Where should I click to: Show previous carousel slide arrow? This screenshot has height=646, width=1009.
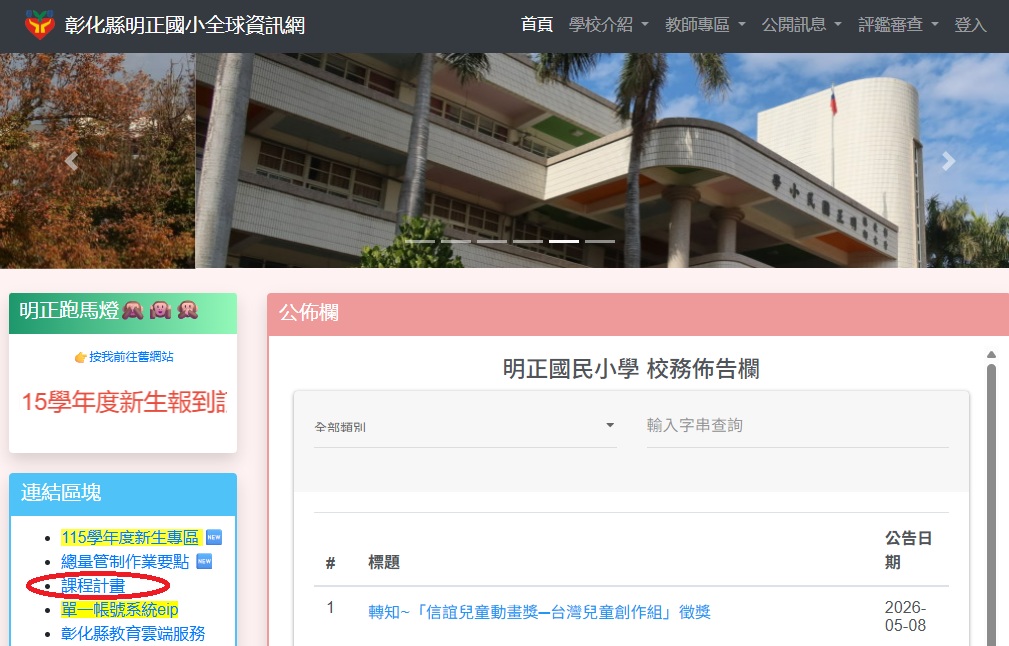(71, 161)
